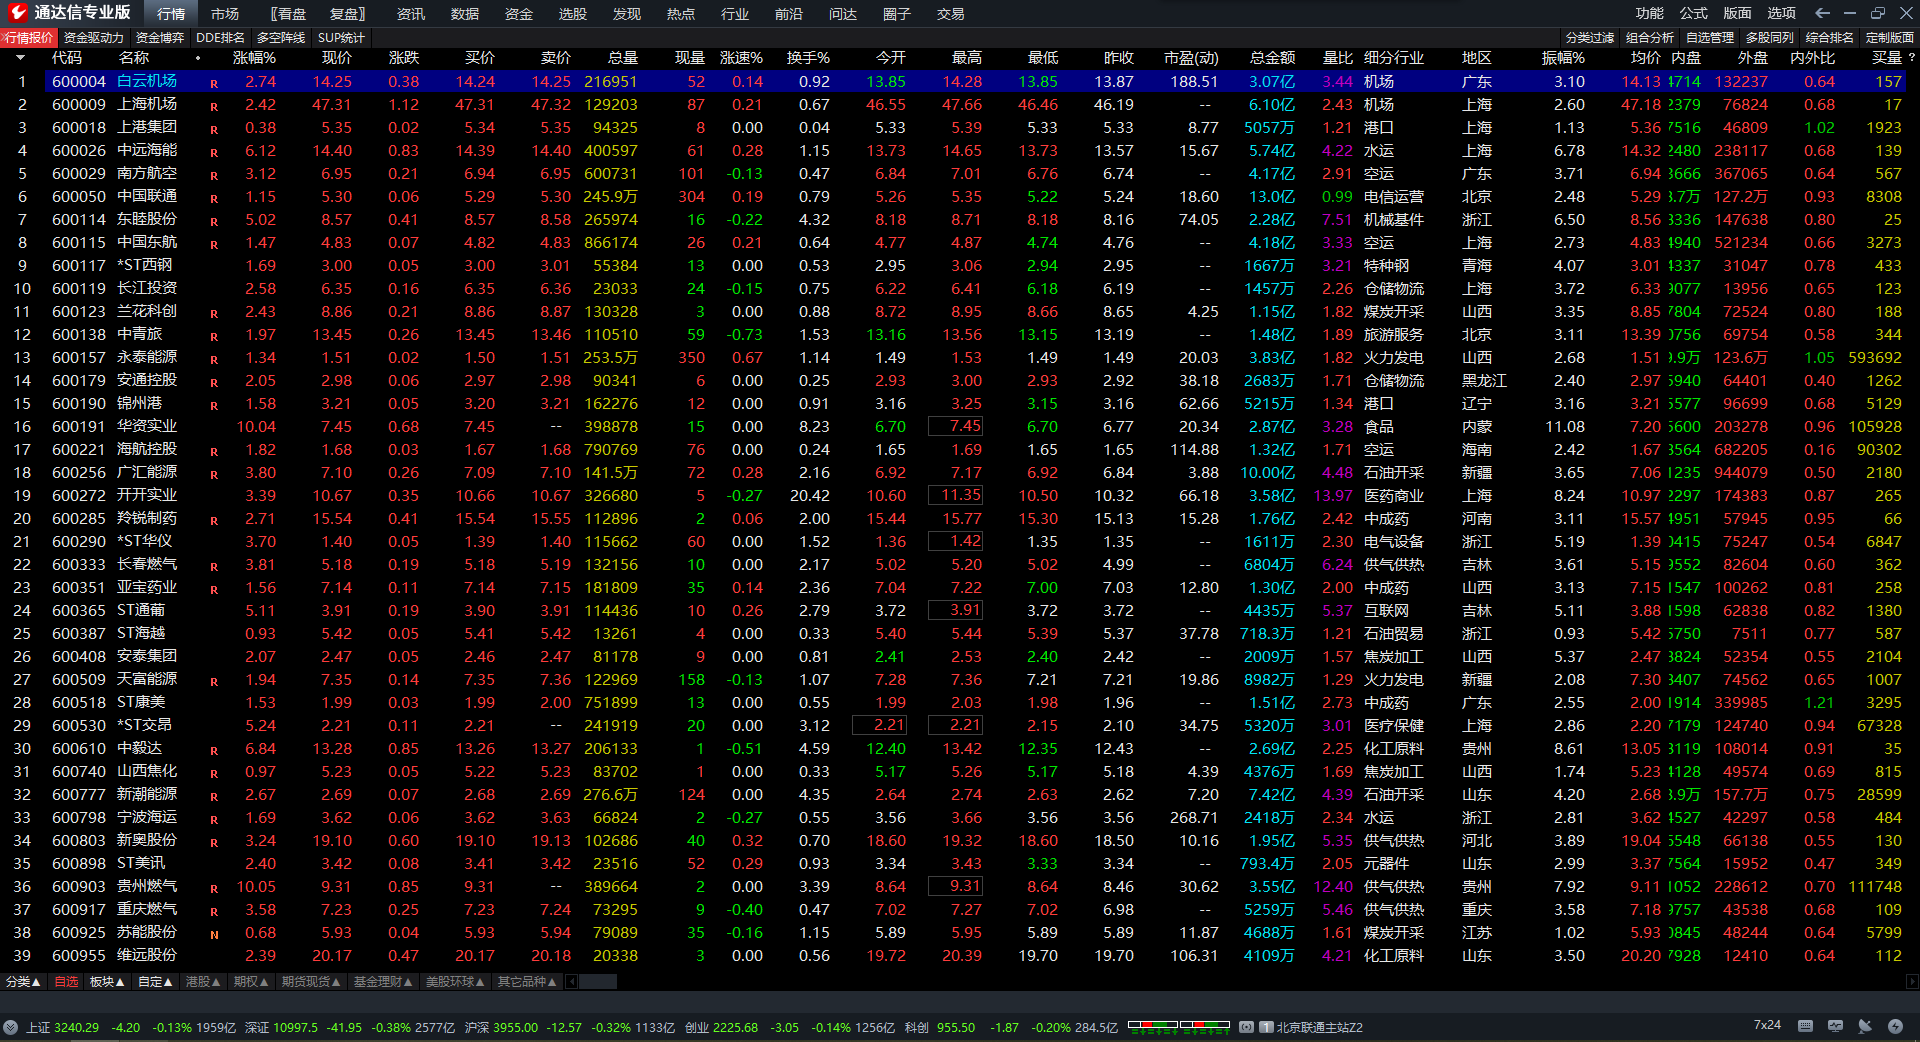
Task: Open the 资讯 menu
Action: click(x=411, y=14)
